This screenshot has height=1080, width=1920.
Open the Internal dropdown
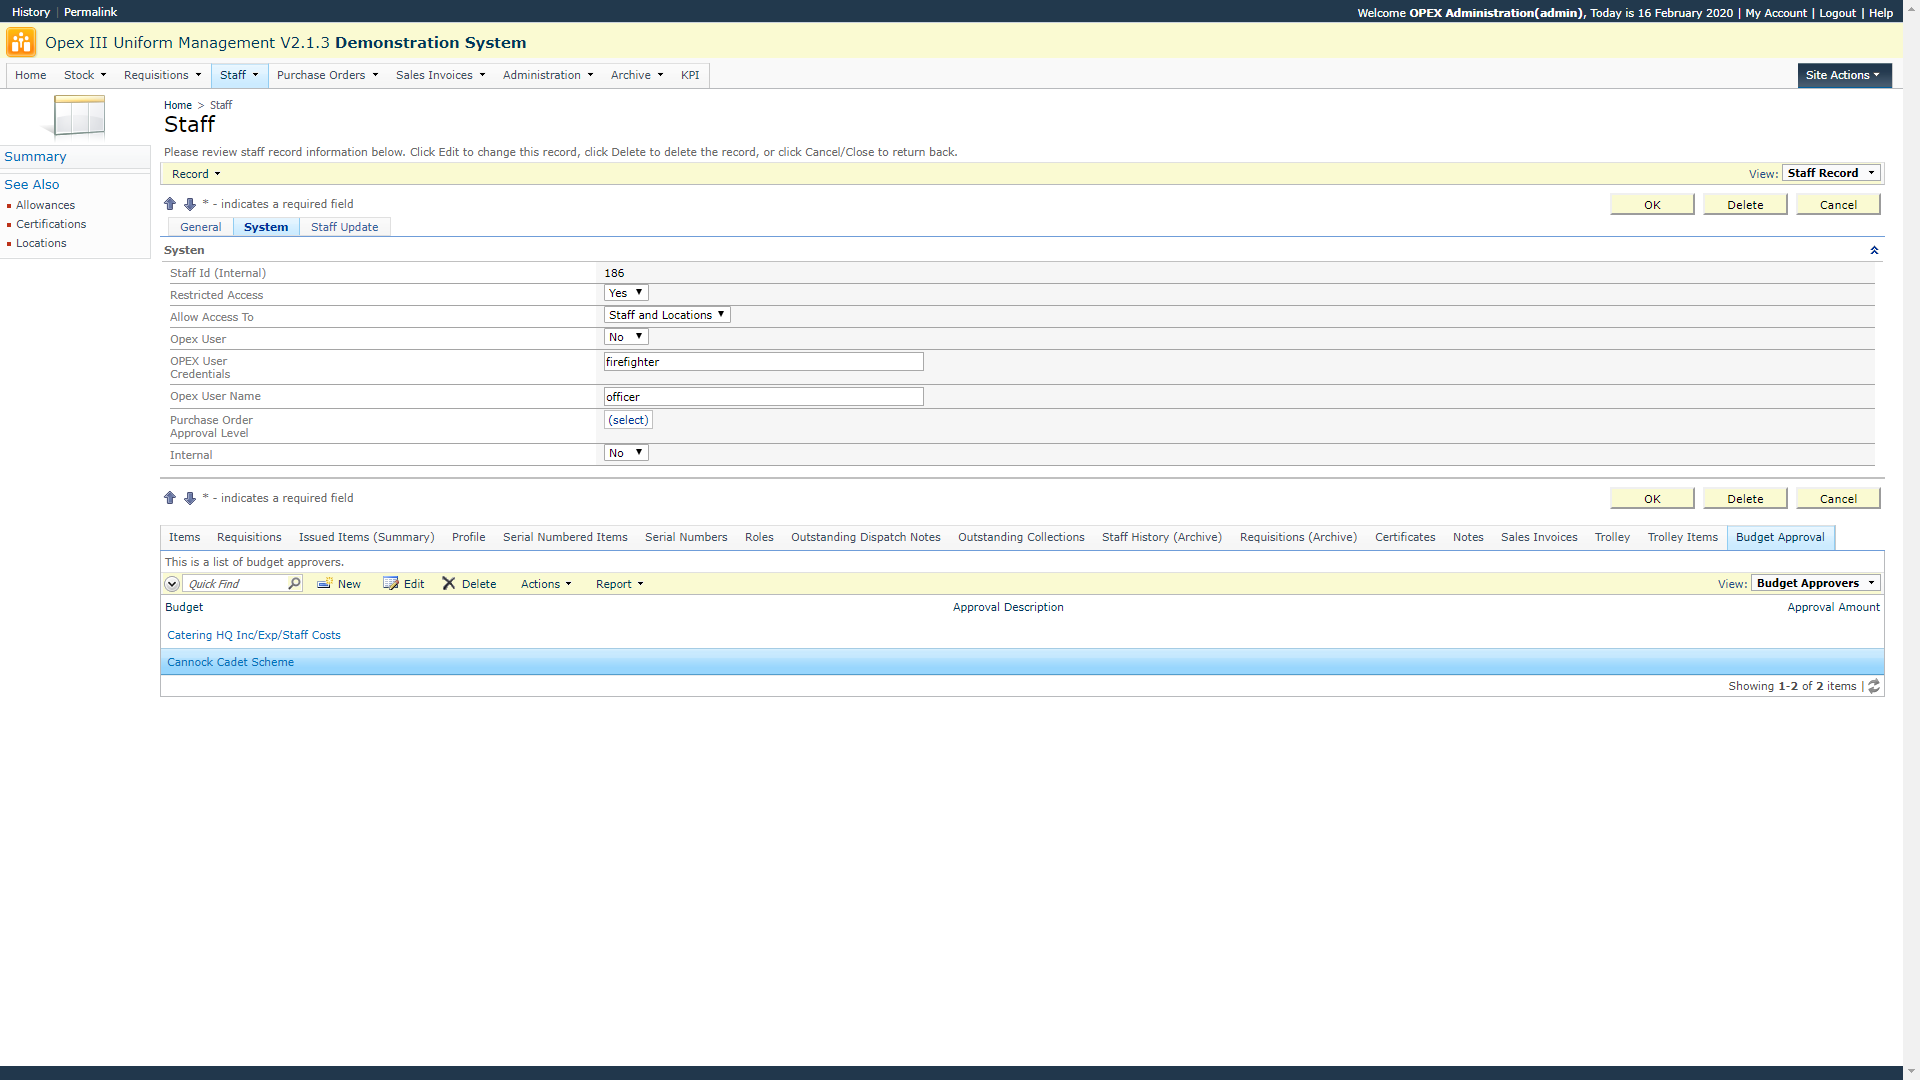click(626, 453)
